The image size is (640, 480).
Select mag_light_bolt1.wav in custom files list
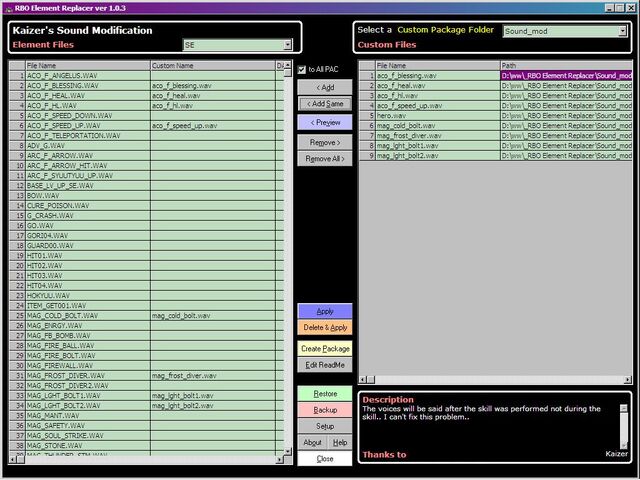pyautogui.click(x=496, y=146)
